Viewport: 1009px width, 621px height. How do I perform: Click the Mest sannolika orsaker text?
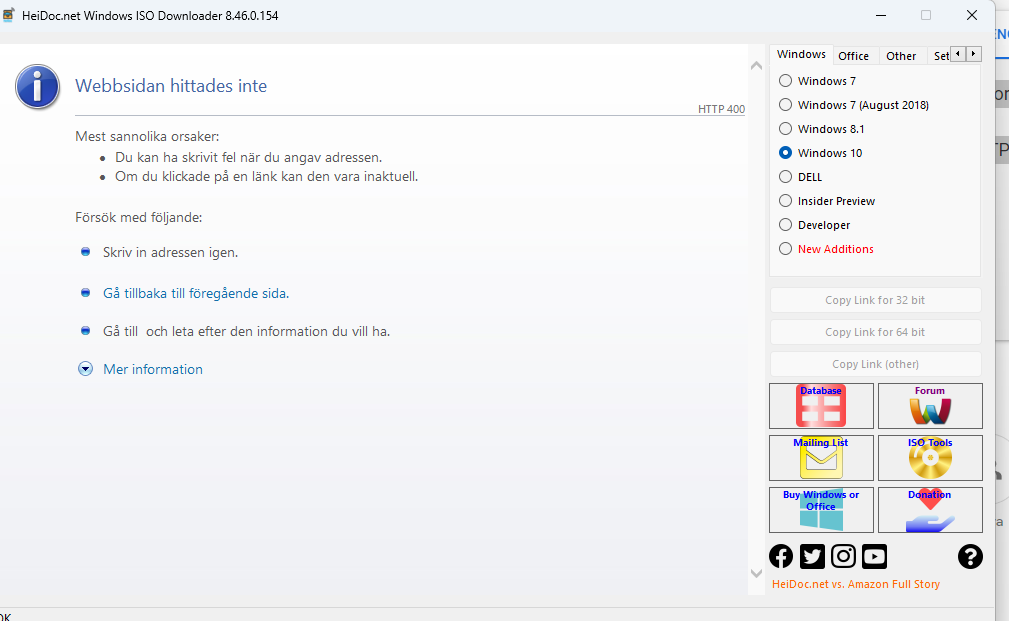click(147, 136)
